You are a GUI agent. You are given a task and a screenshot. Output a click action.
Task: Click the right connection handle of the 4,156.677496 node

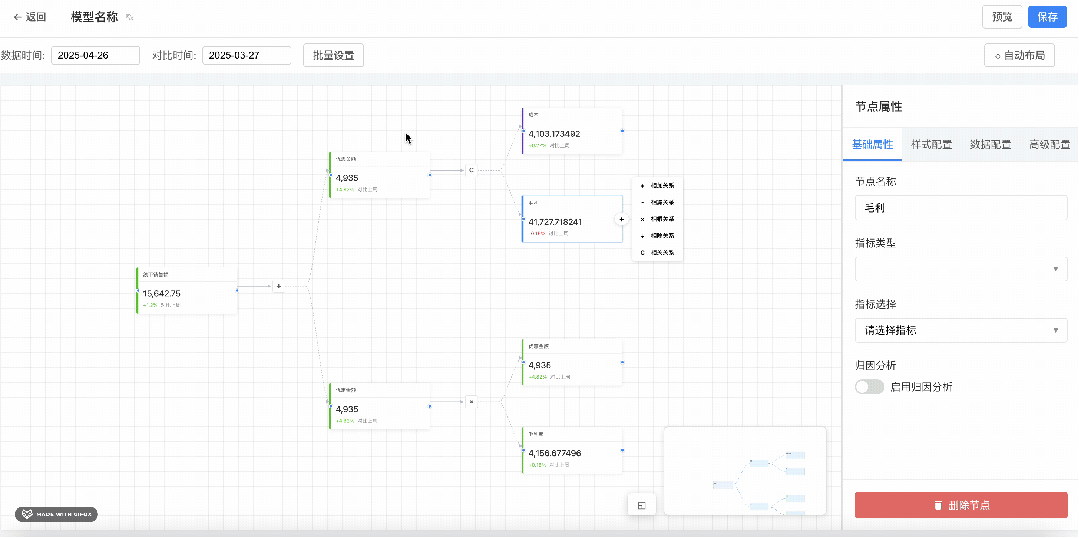click(623, 450)
